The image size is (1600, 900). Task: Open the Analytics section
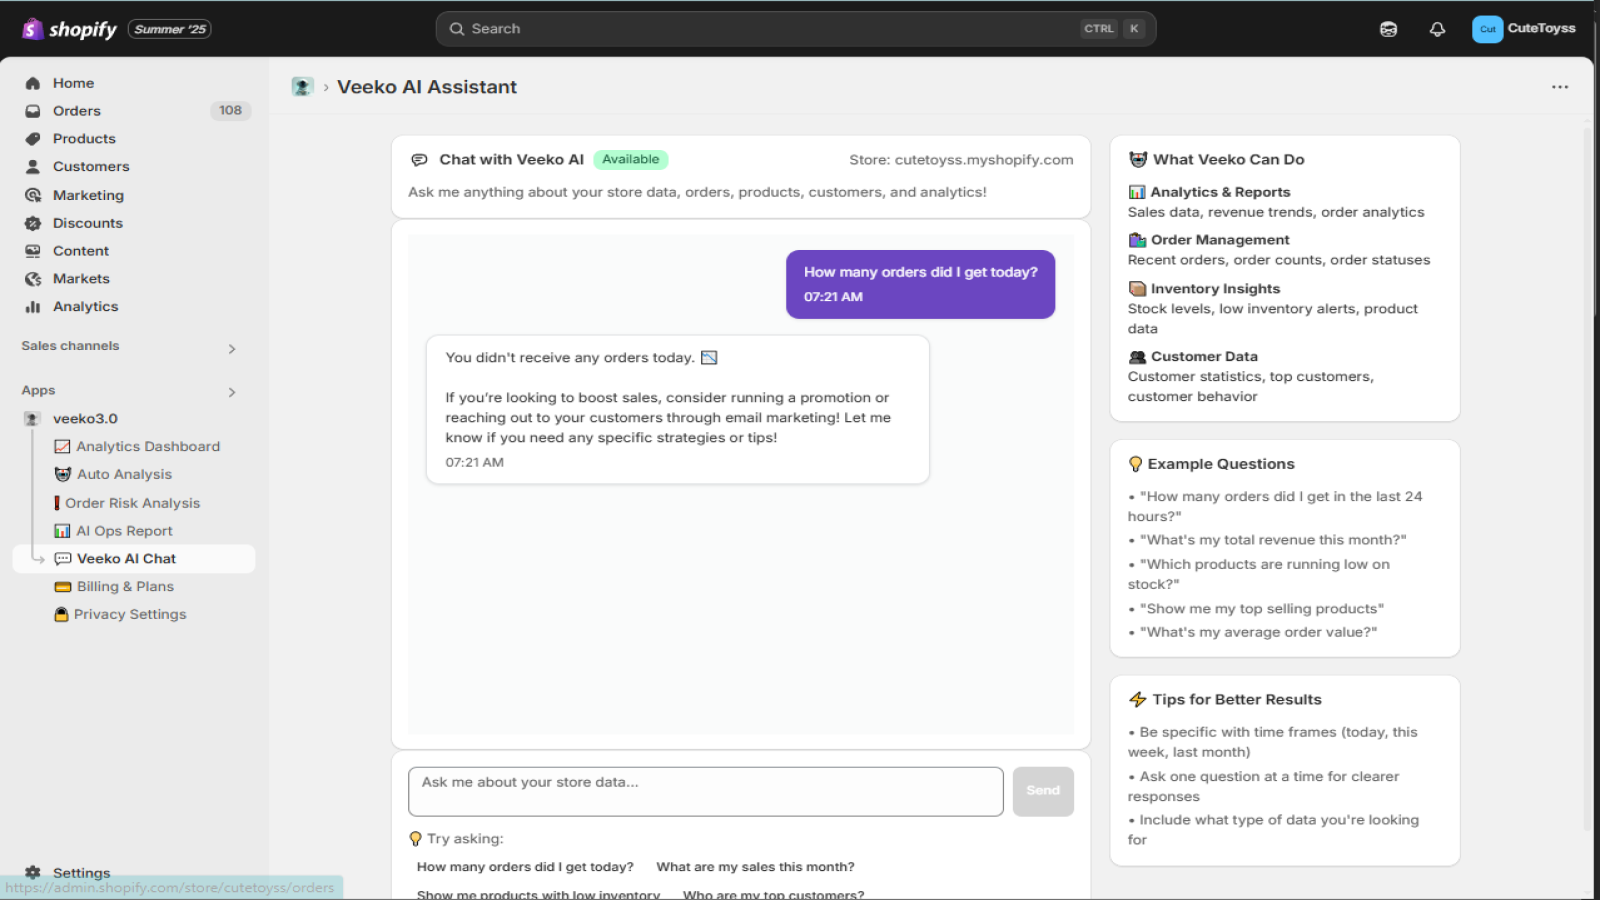pyautogui.click(x=86, y=306)
